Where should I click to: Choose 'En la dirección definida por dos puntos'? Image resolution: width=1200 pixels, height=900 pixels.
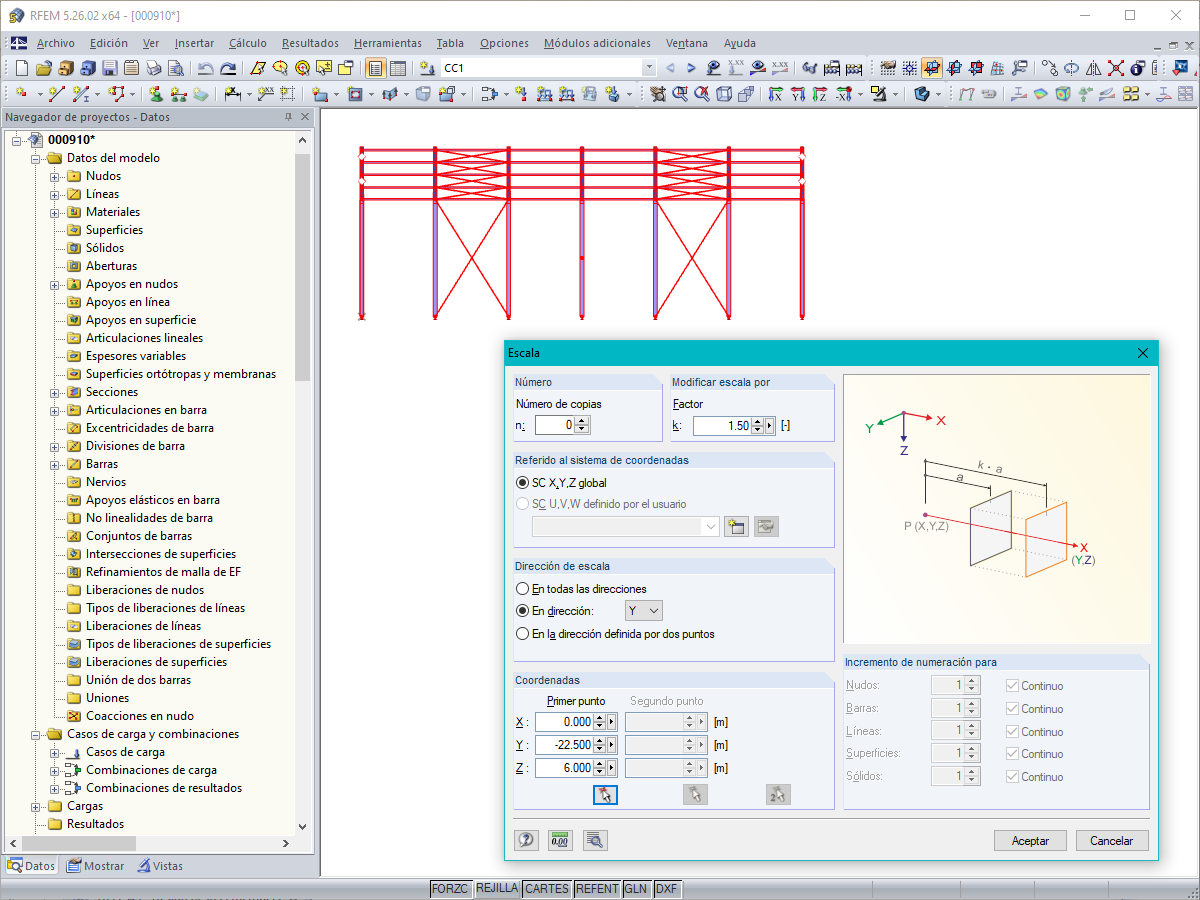click(x=522, y=634)
